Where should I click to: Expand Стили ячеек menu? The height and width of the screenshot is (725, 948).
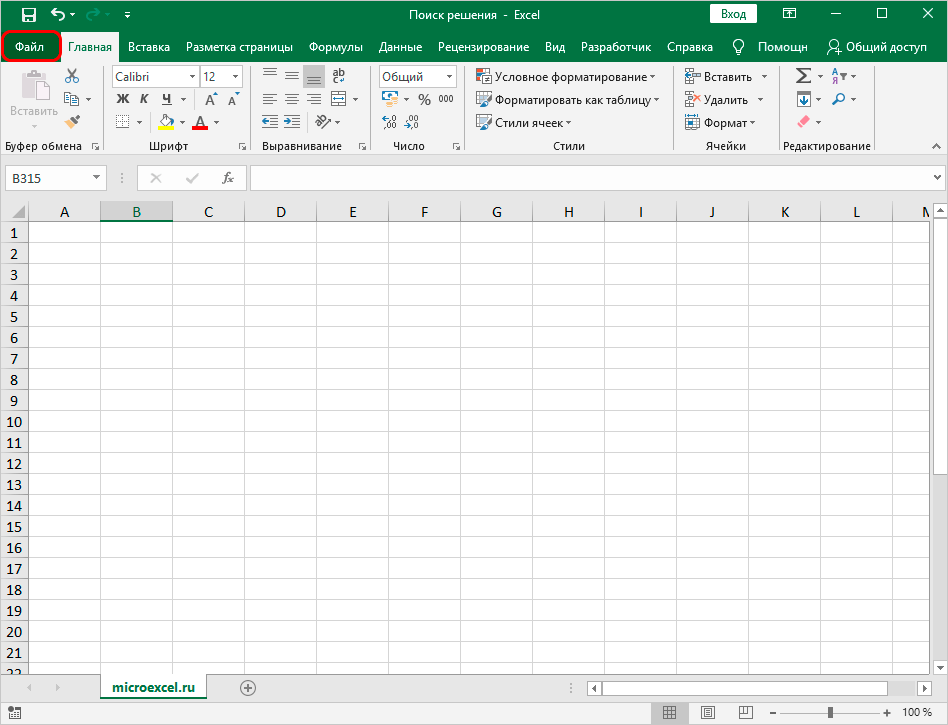coord(523,123)
